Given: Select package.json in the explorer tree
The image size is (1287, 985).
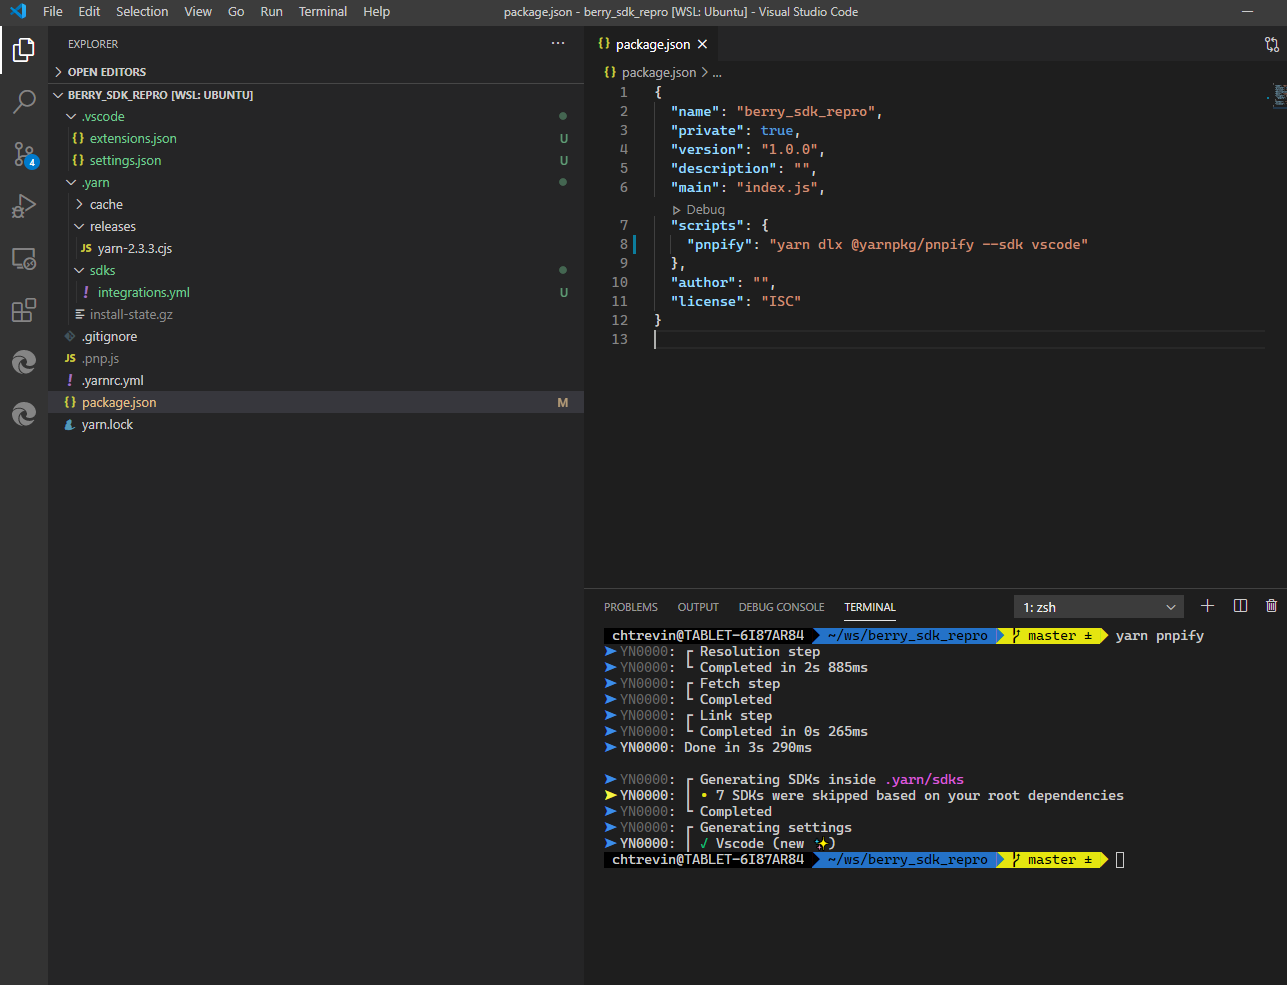Looking at the screenshot, I should [316, 402].
